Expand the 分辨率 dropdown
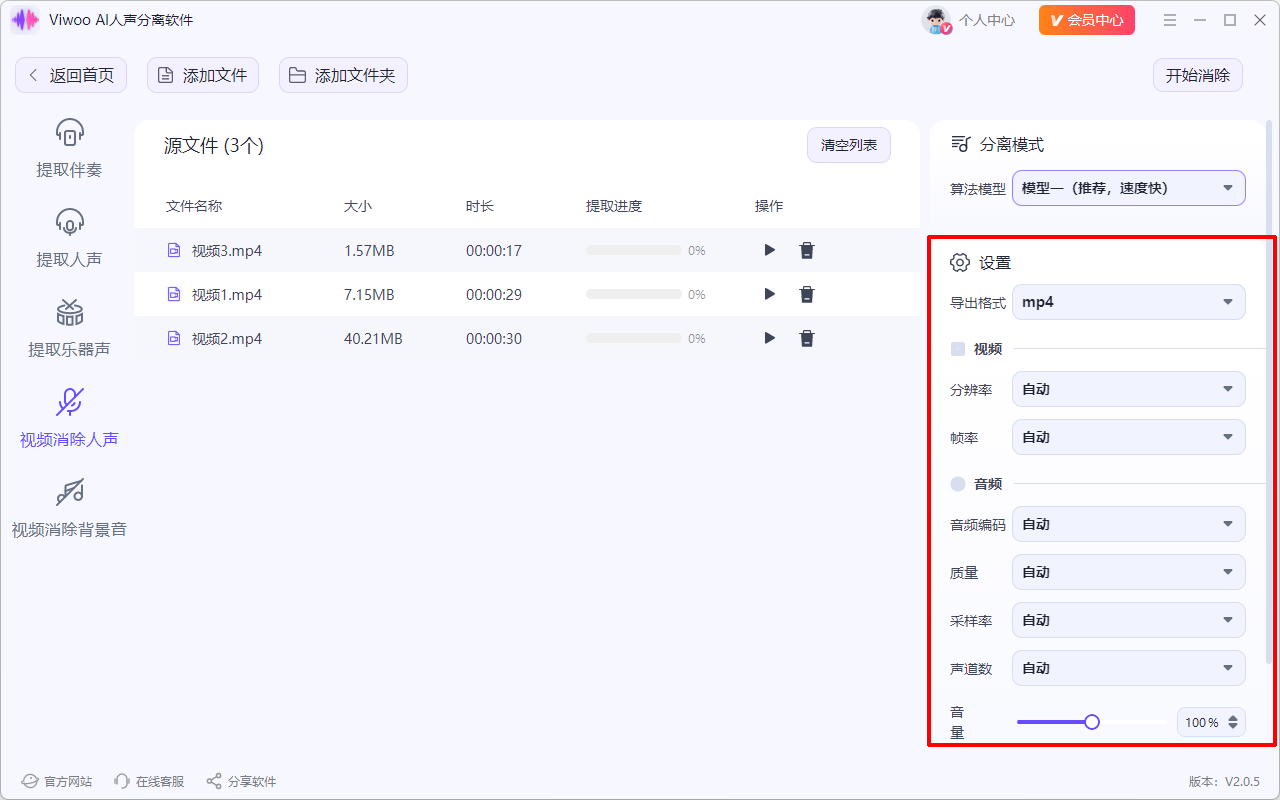The image size is (1280, 800). 1129,389
